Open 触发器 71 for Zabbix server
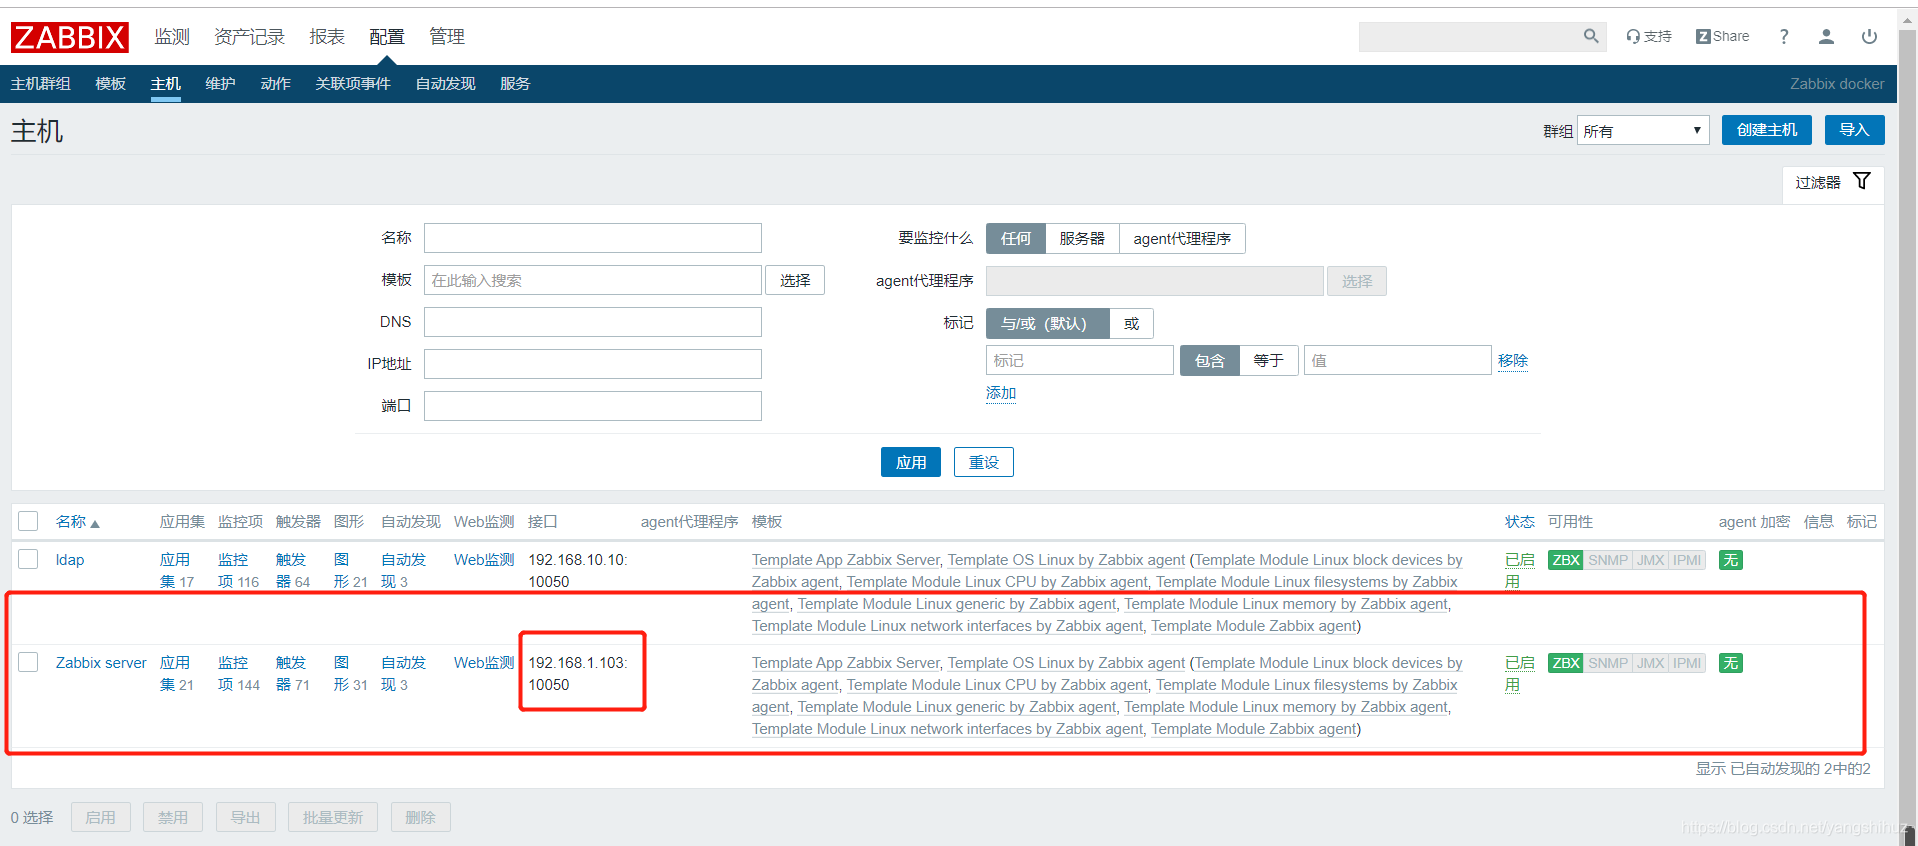1918x846 pixels. [x=292, y=674]
